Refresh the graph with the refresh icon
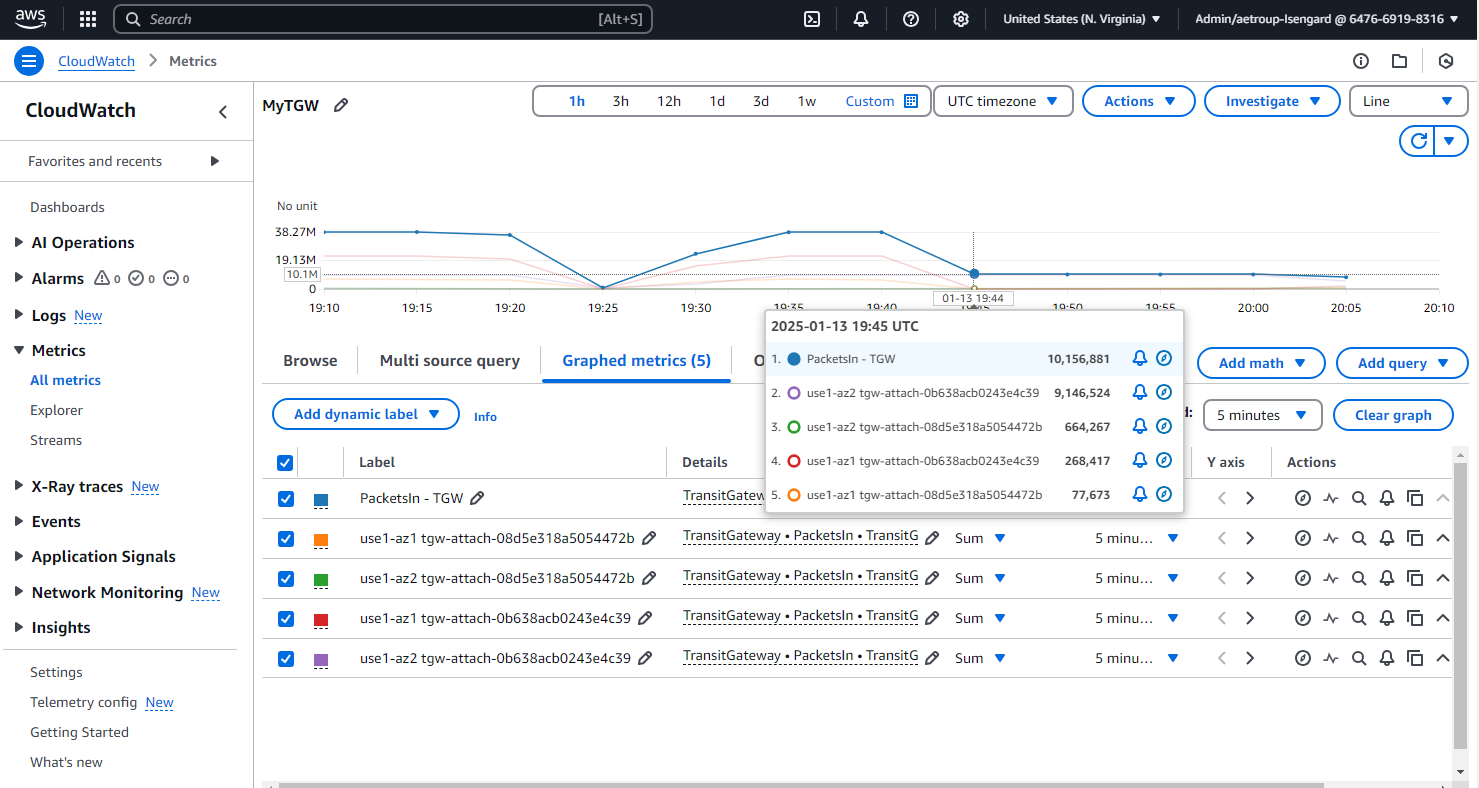This screenshot has height=788, width=1479. click(x=1417, y=141)
